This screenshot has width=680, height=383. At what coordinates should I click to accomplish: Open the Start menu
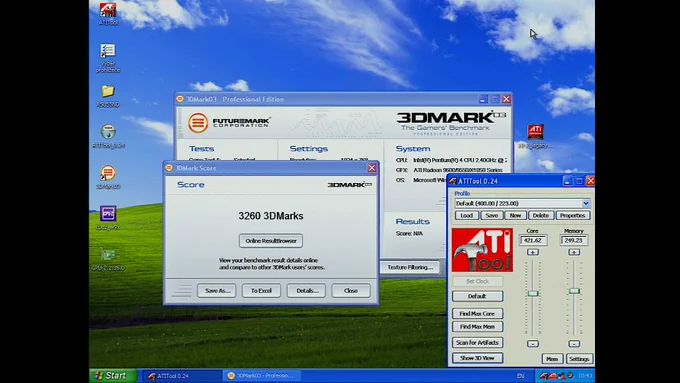113,376
